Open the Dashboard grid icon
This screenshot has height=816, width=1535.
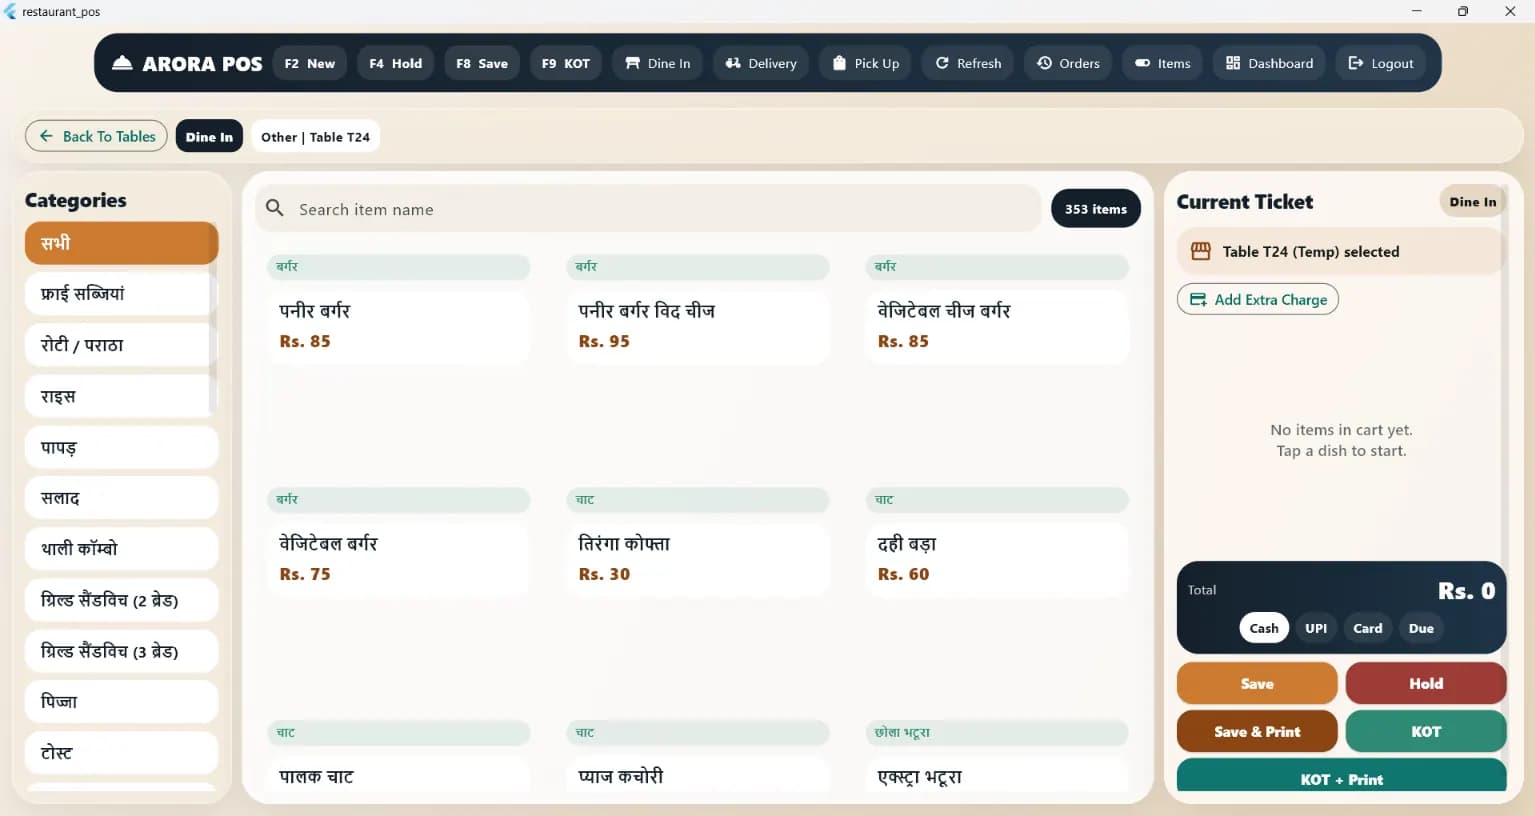[1233, 63]
